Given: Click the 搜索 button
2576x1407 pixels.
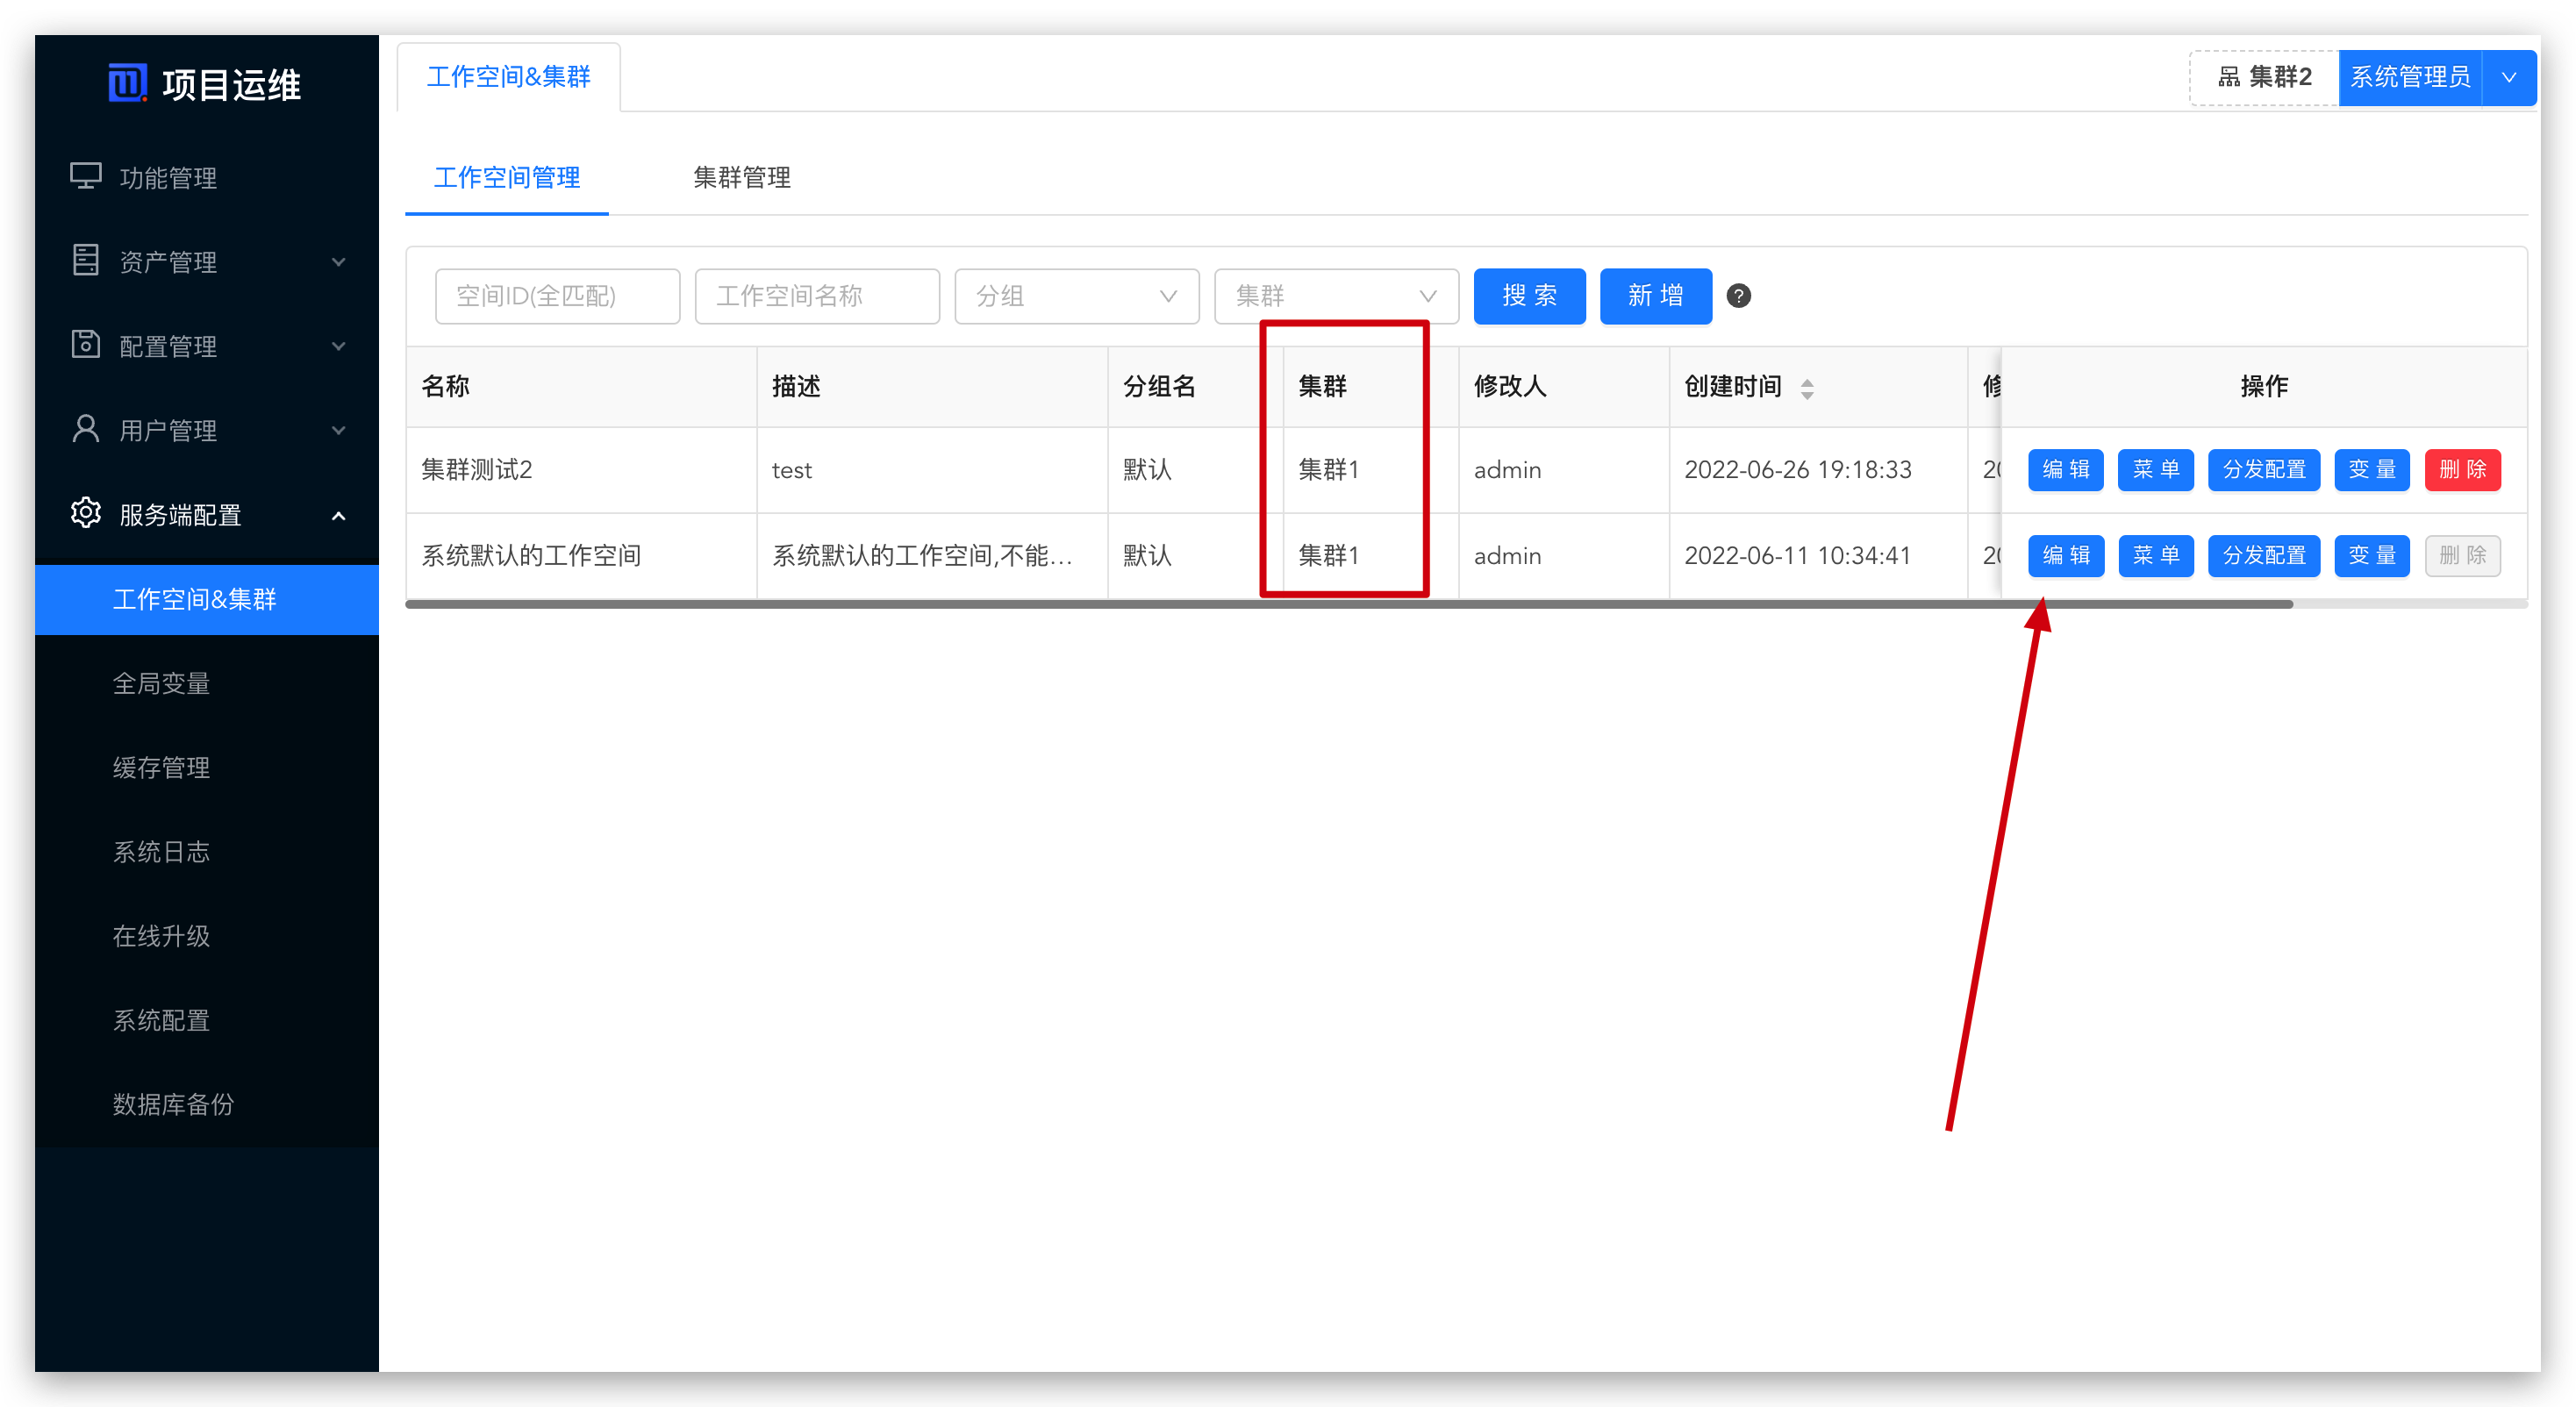Looking at the screenshot, I should click(1529, 296).
